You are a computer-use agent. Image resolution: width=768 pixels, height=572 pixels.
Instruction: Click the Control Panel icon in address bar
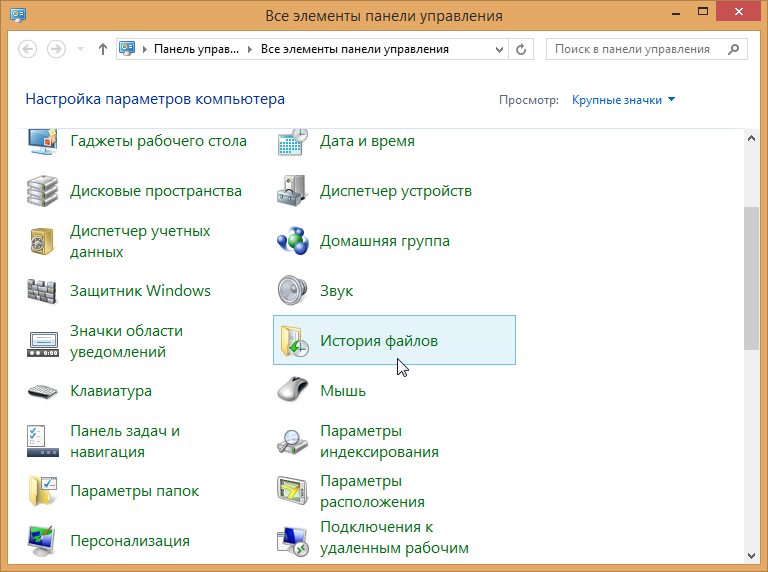[127, 48]
